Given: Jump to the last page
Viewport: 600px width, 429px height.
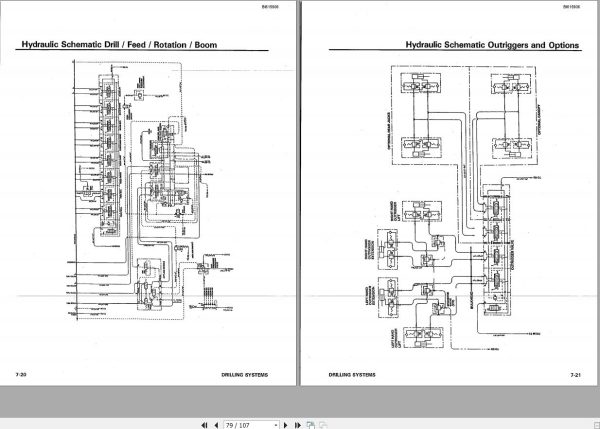Looking at the screenshot, I should pos(298,425).
